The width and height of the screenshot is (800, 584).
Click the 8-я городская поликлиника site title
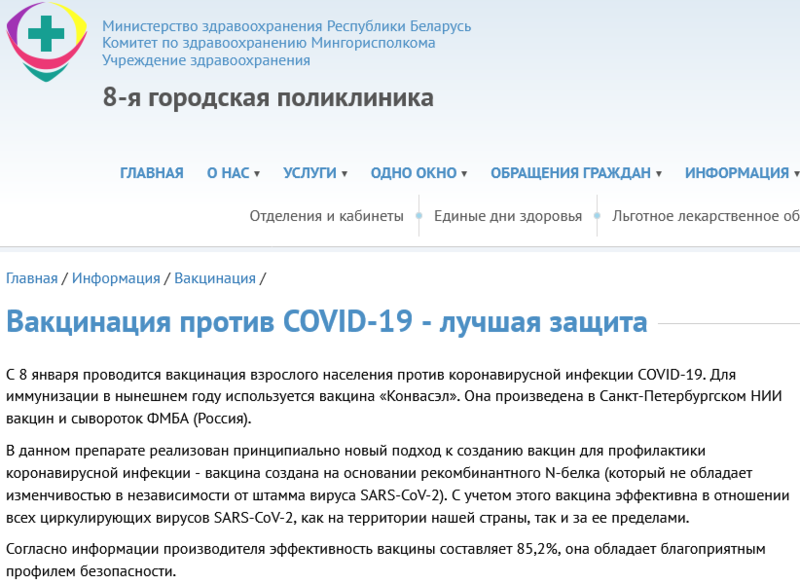pos(268,98)
